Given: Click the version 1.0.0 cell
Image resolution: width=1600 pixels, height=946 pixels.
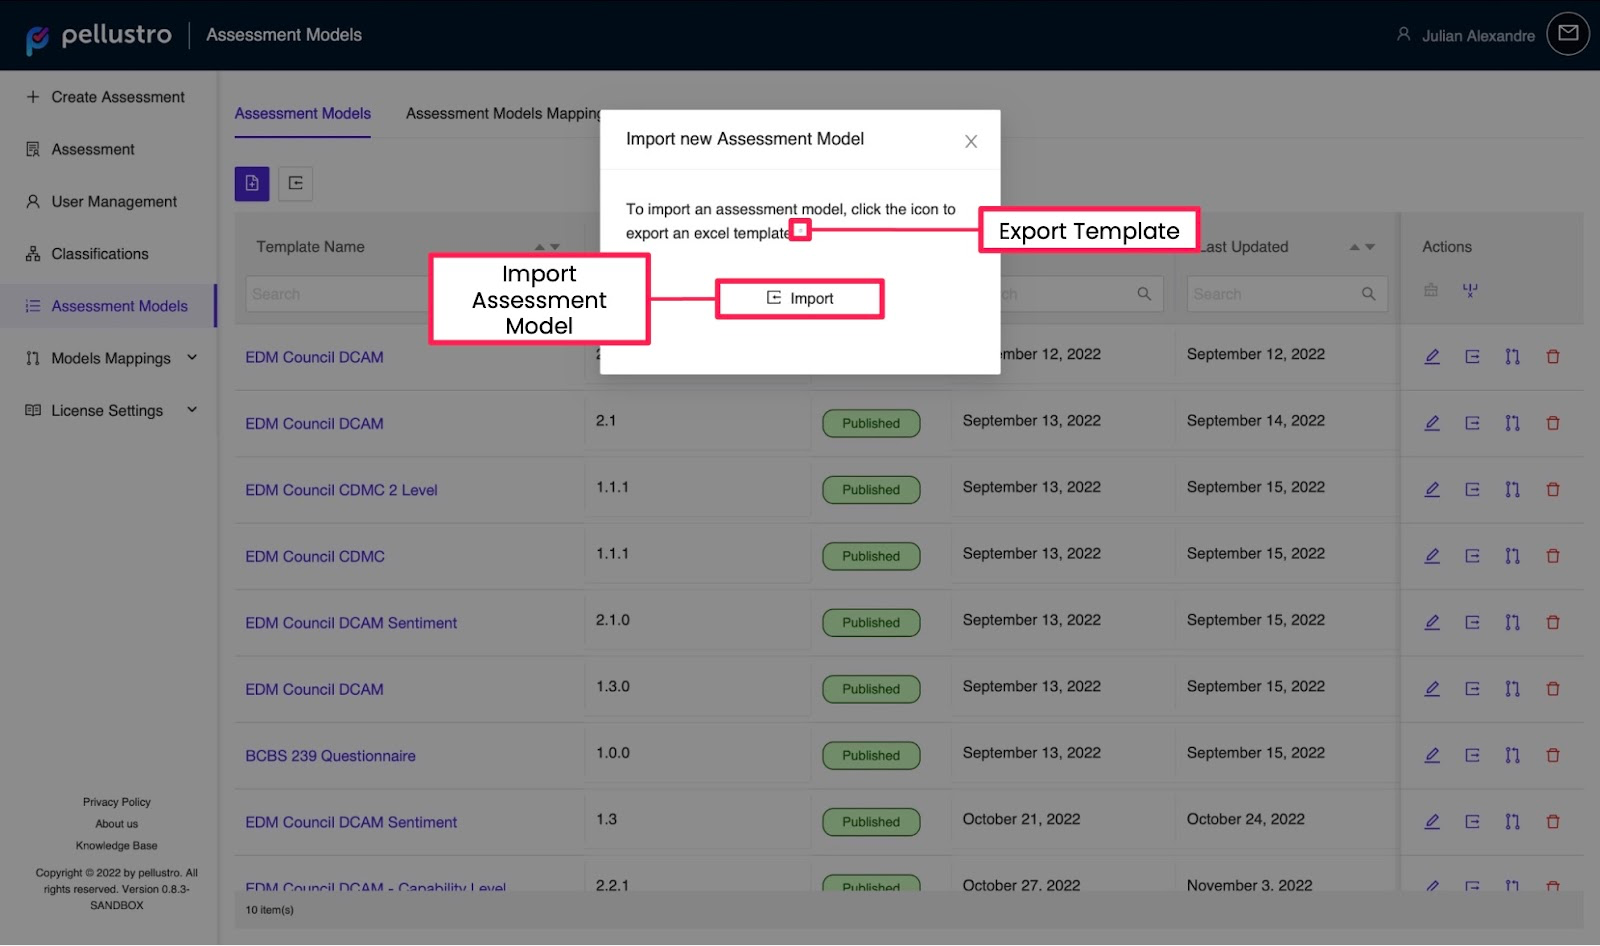Looking at the screenshot, I should pyautogui.click(x=613, y=753).
